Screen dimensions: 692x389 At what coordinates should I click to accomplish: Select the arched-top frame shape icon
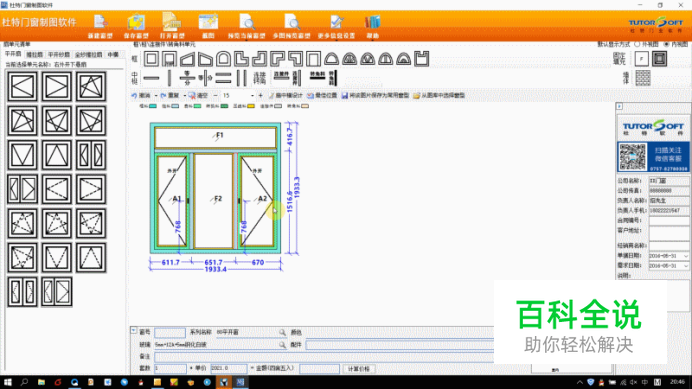pyautogui.click(x=223, y=59)
